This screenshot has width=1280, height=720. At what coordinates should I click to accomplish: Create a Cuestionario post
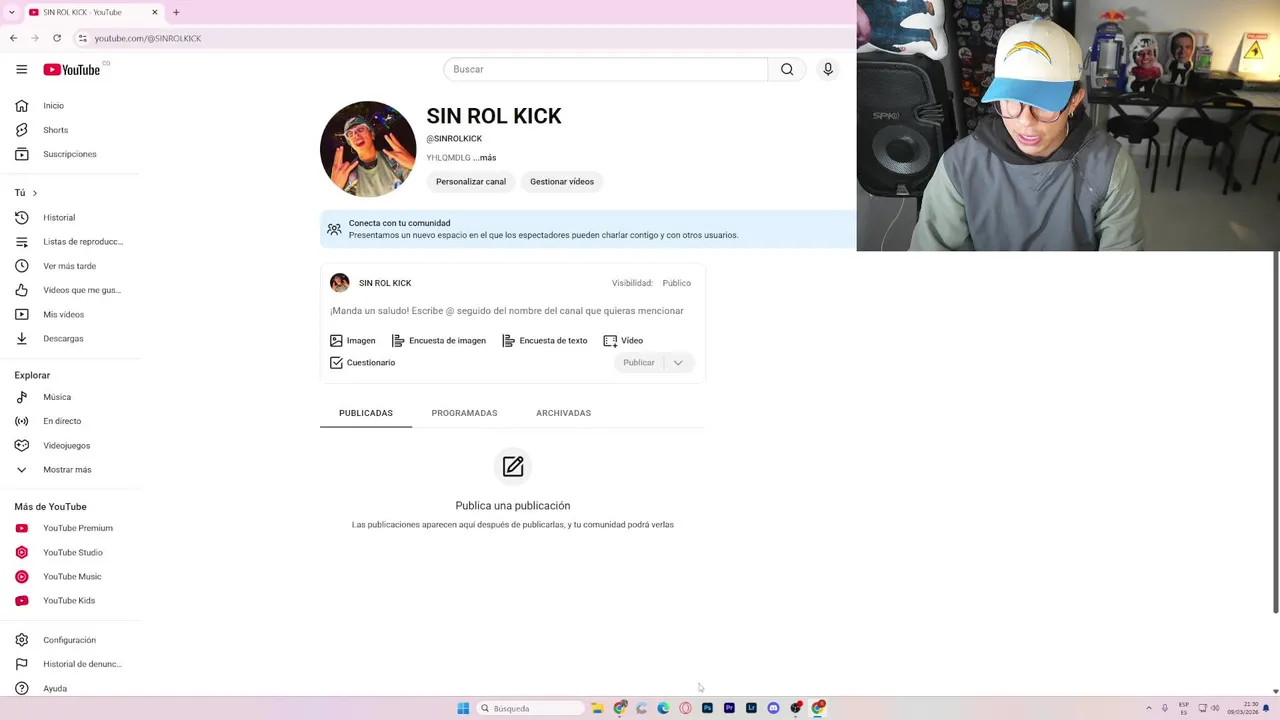tap(362, 362)
